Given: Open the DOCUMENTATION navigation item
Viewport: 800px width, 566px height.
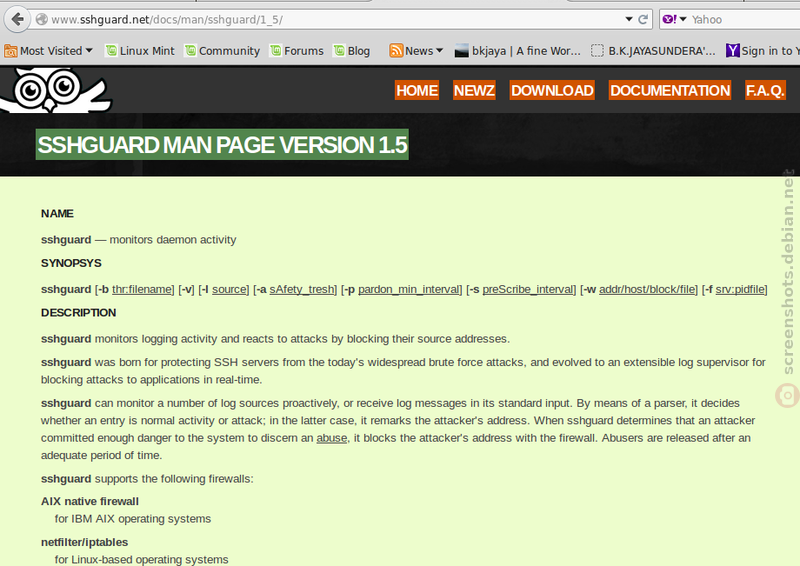Looking at the screenshot, I should point(670,90).
